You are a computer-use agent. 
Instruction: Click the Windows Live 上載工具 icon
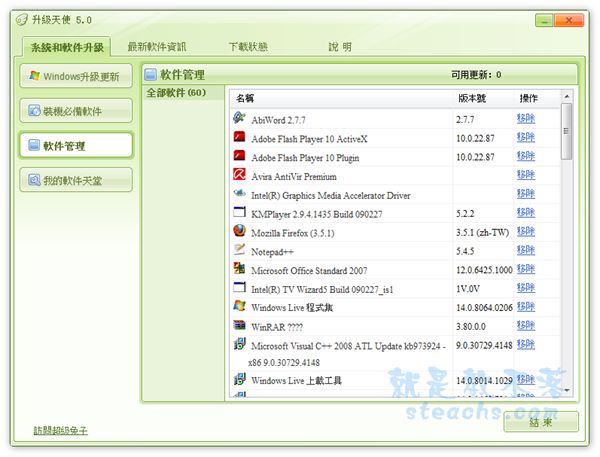240,379
